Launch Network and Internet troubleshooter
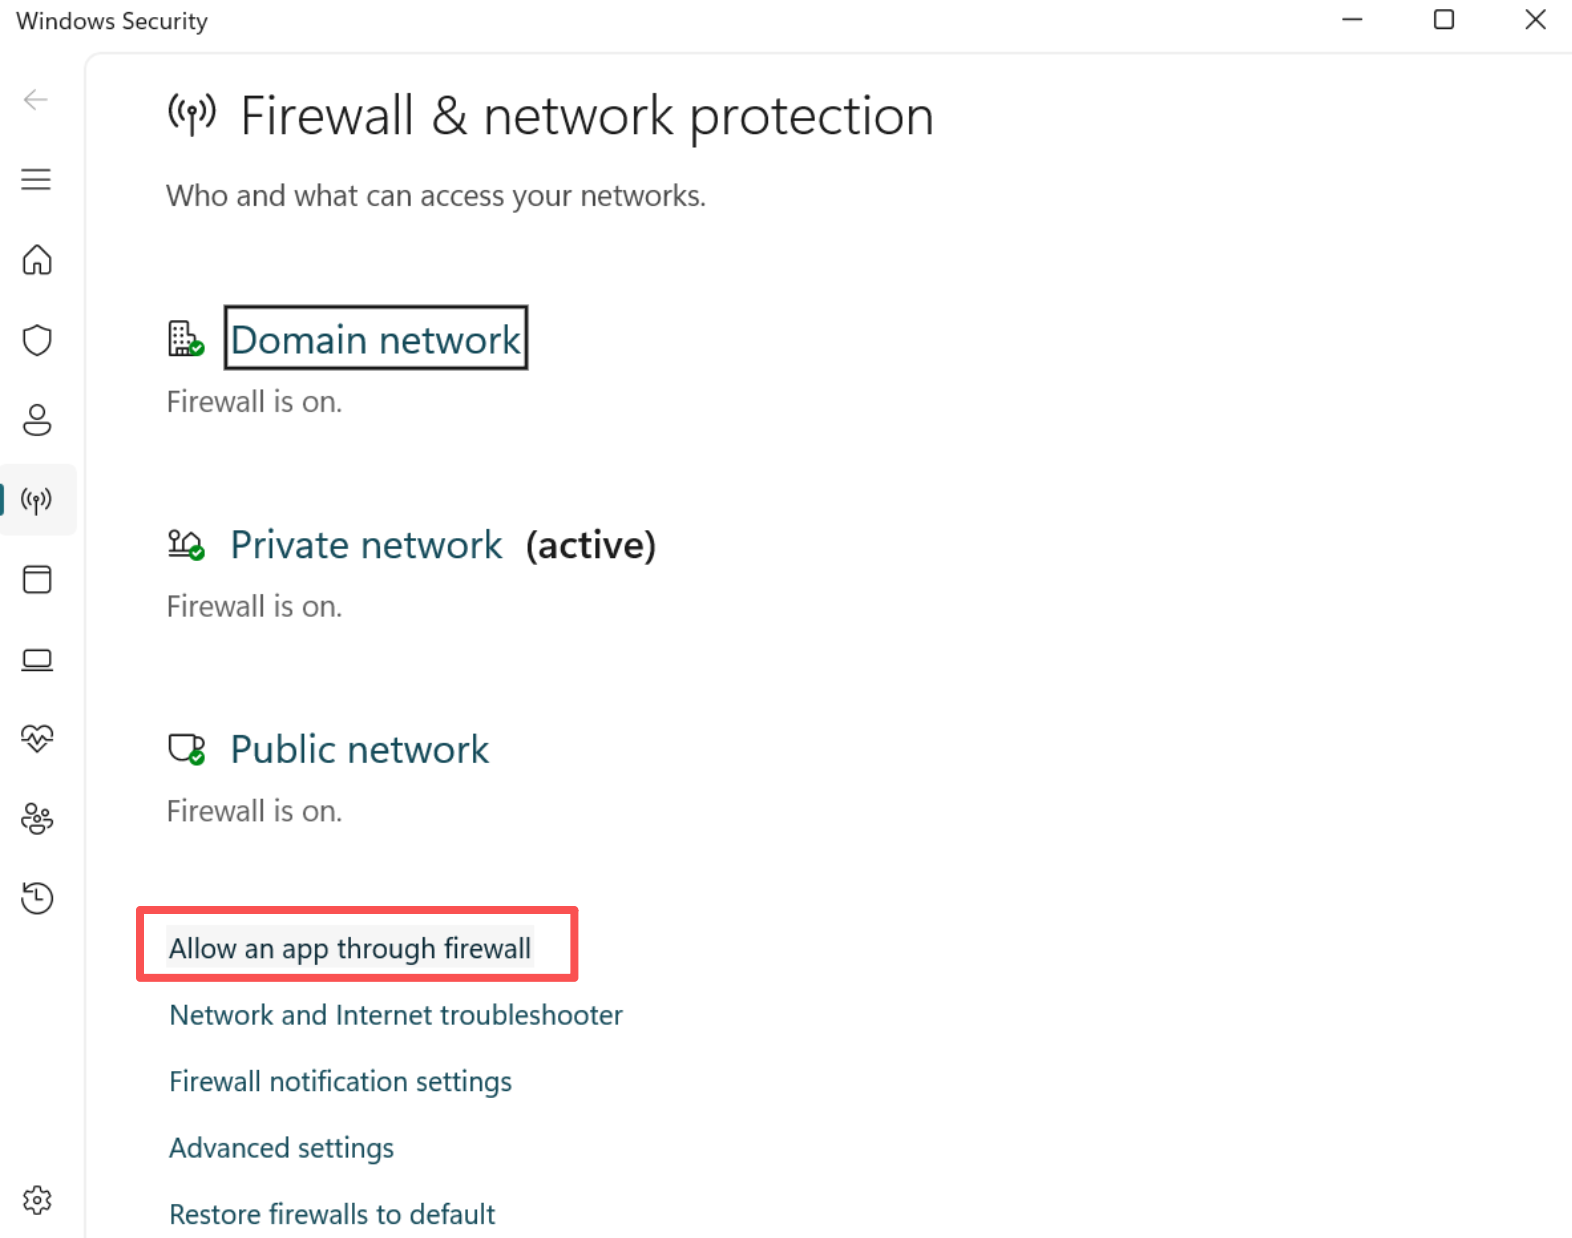This screenshot has width=1572, height=1238. [x=396, y=1015]
